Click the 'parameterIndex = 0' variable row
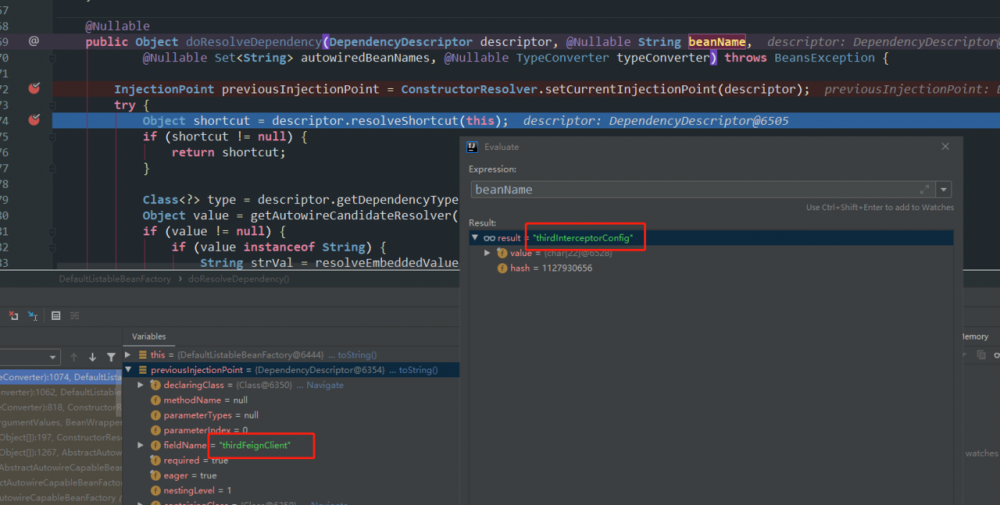1000x505 pixels. pos(291,430)
